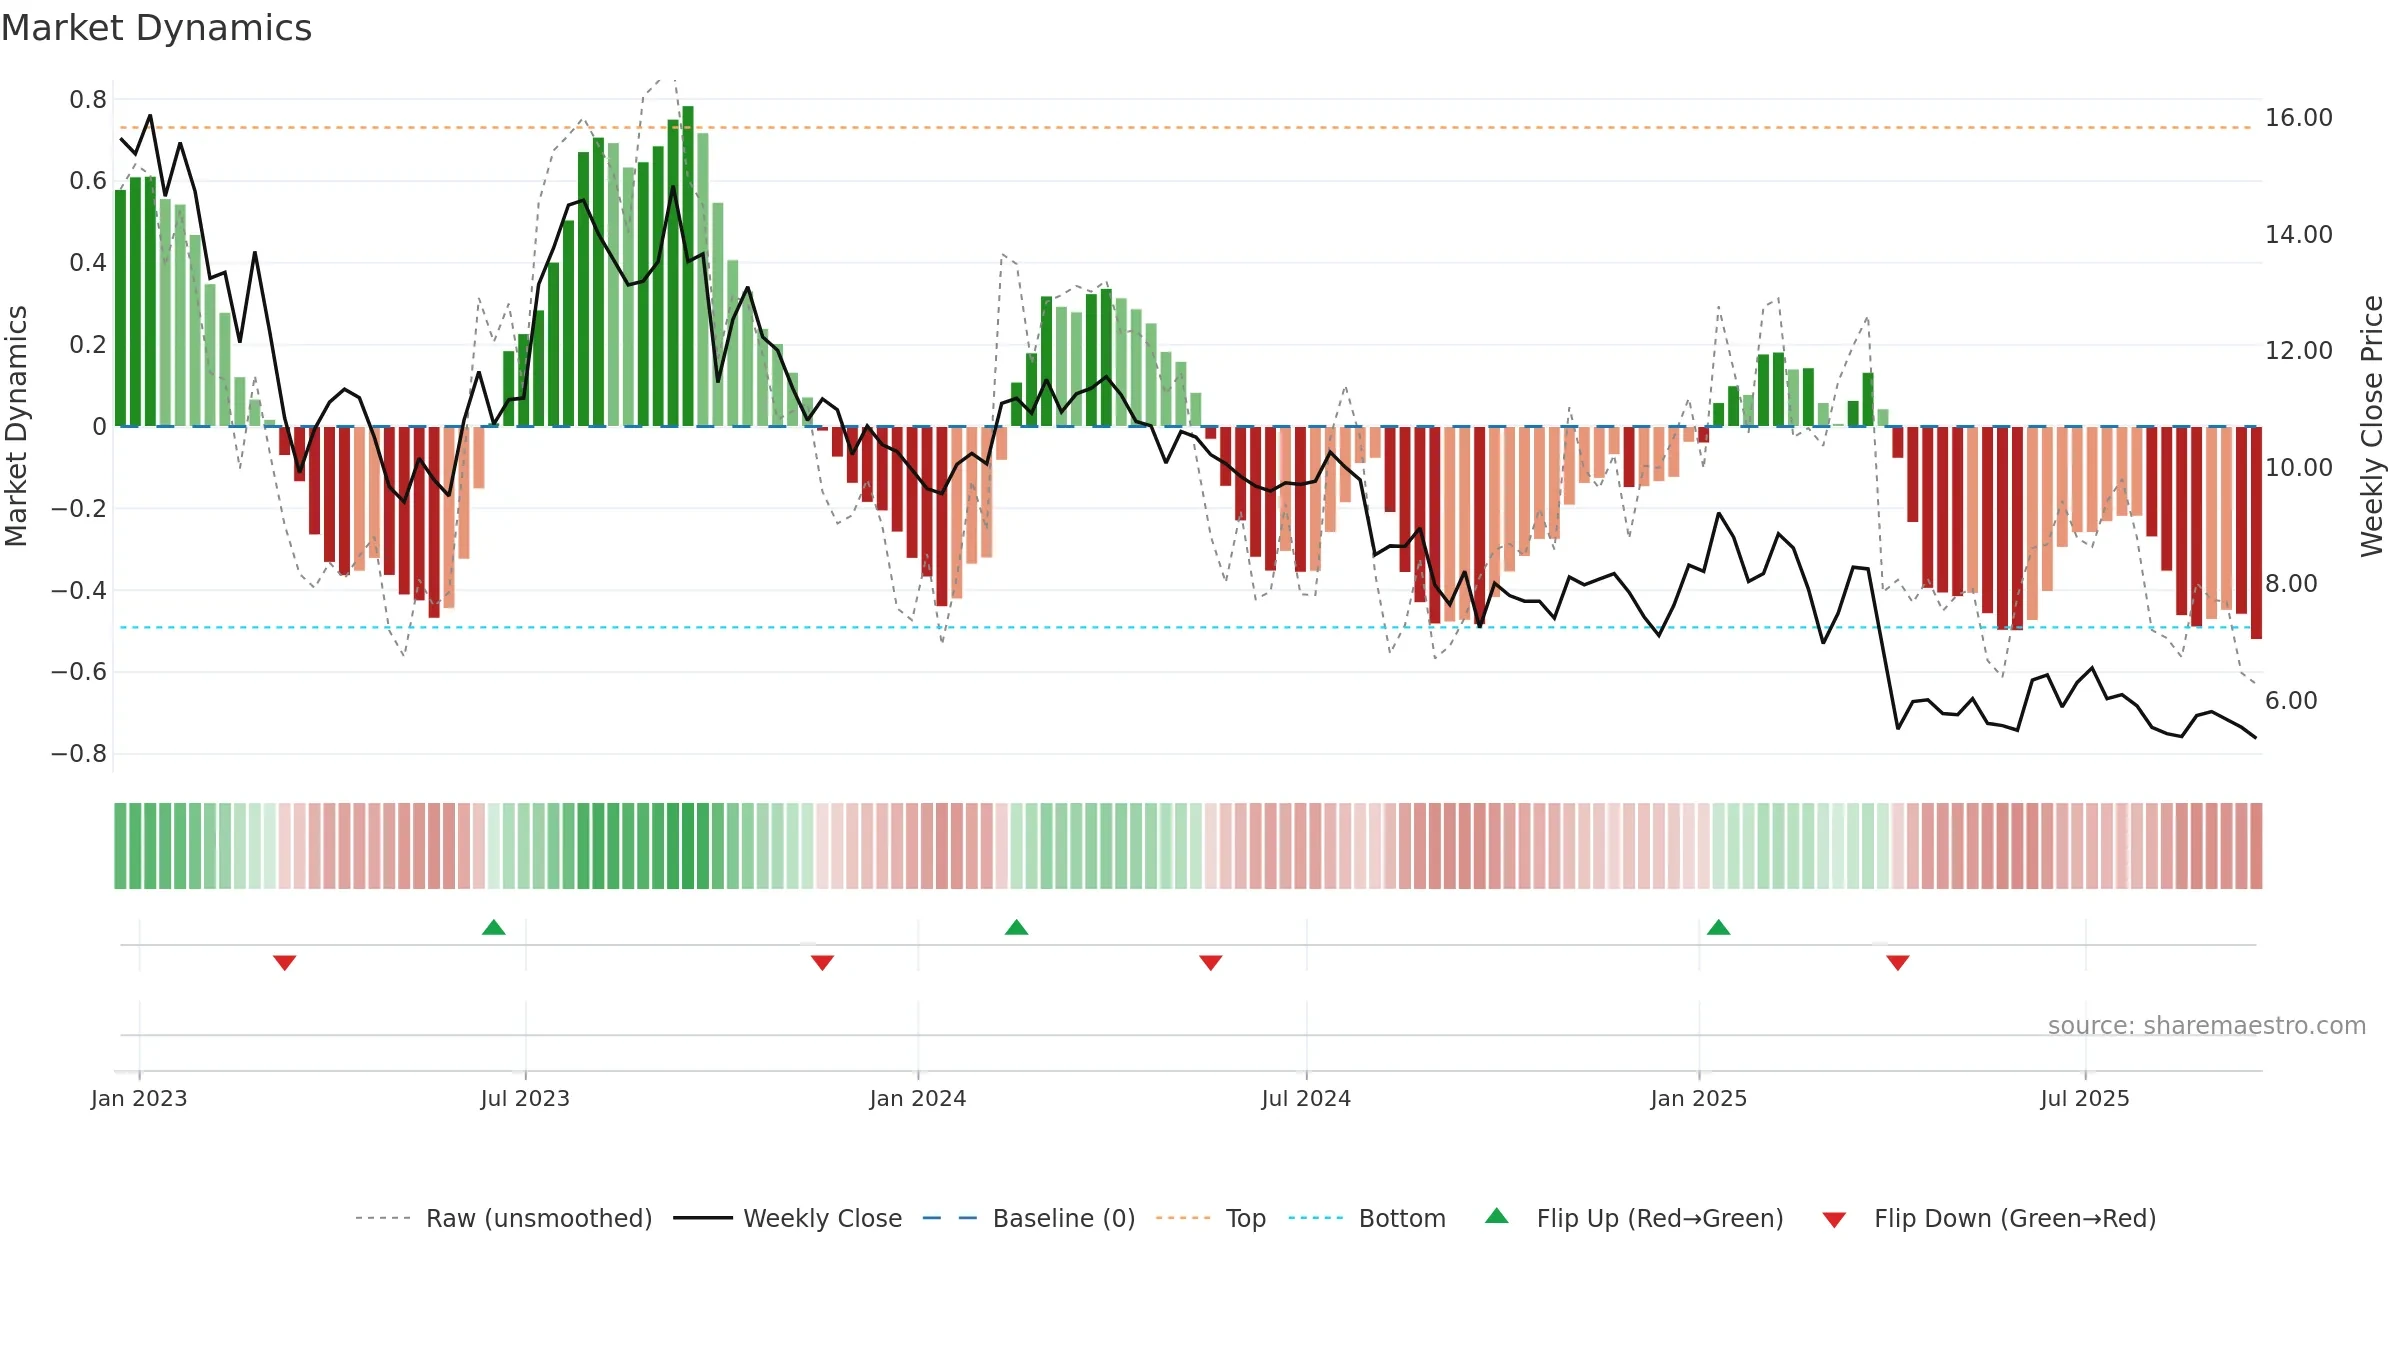Image resolution: width=2400 pixels, height=1350 pixels.
Task: Click the Market Dynamics chart title
Action: (x=157, y=28)
